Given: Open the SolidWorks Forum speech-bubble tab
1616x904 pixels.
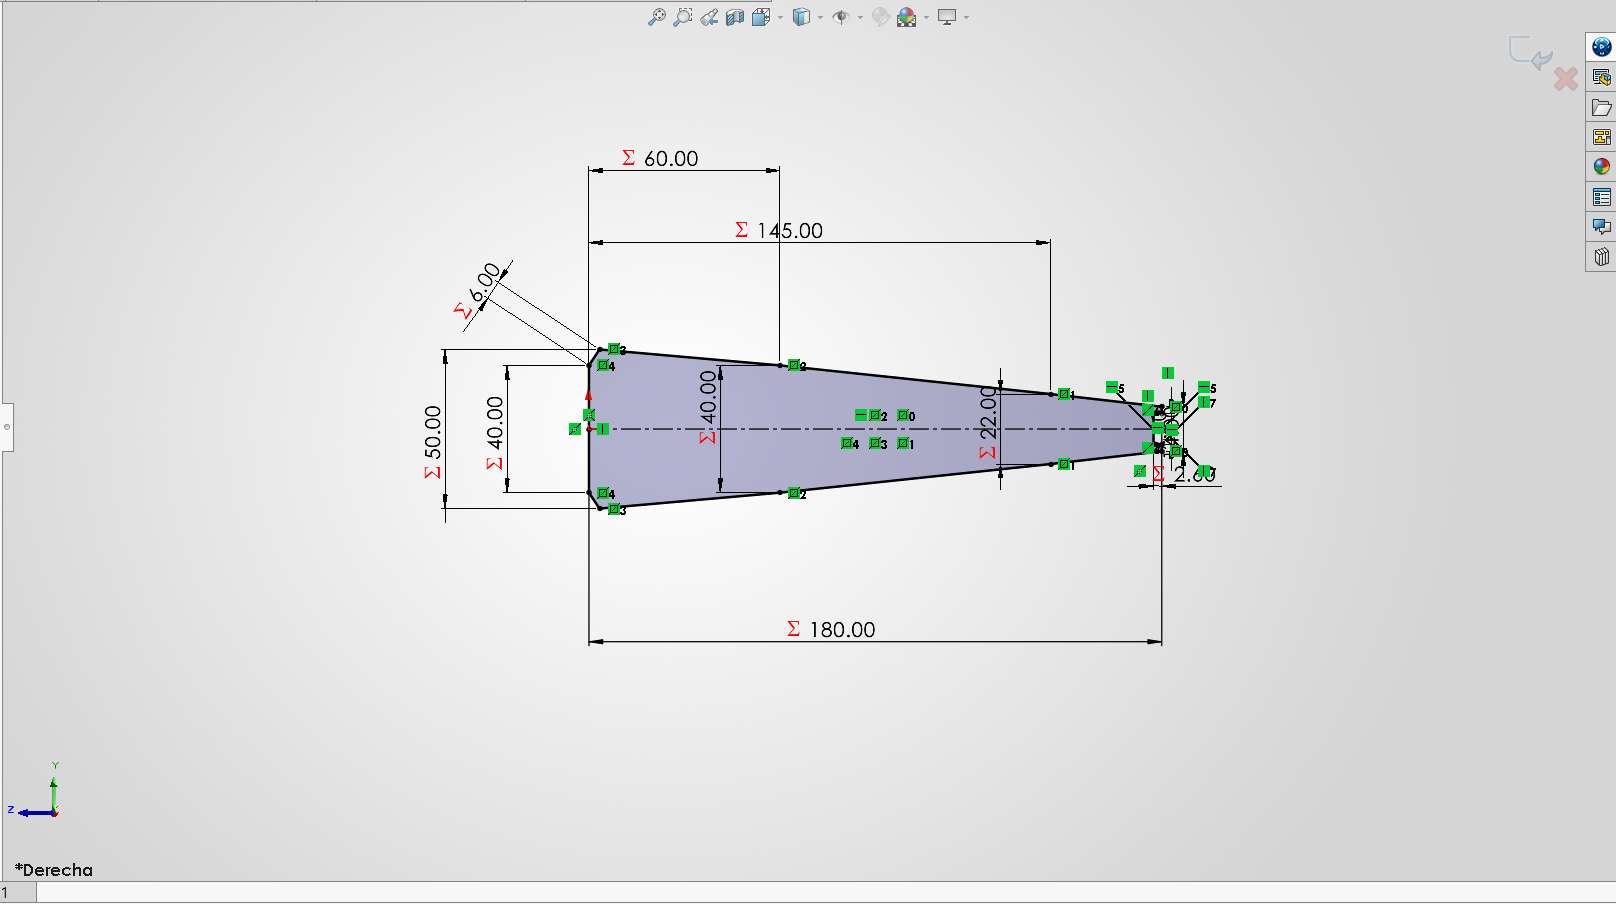Looking at the screenshot, I should coord(1601,227).
